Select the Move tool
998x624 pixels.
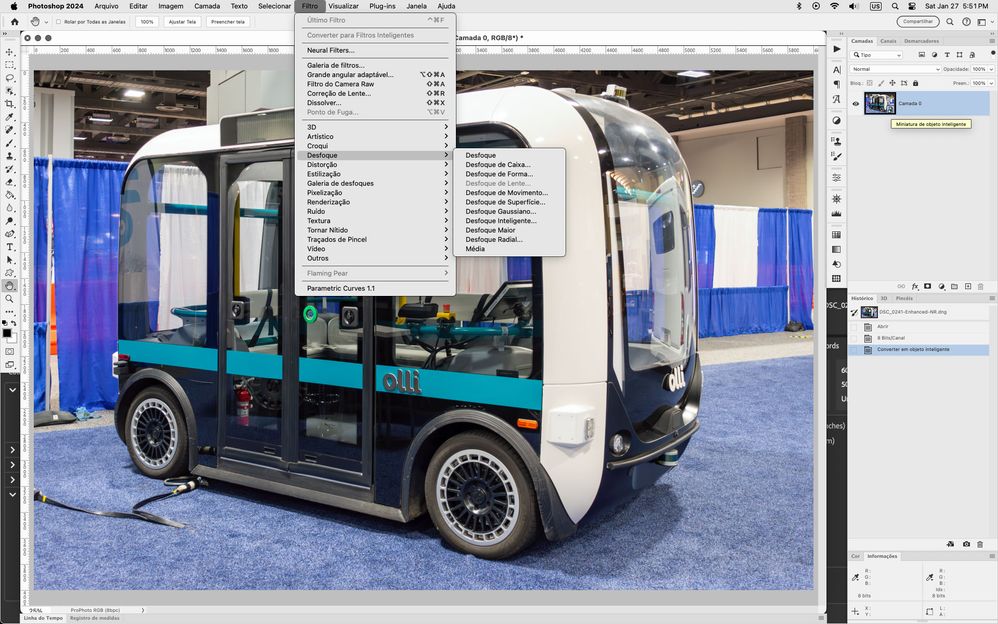point(9,52)
